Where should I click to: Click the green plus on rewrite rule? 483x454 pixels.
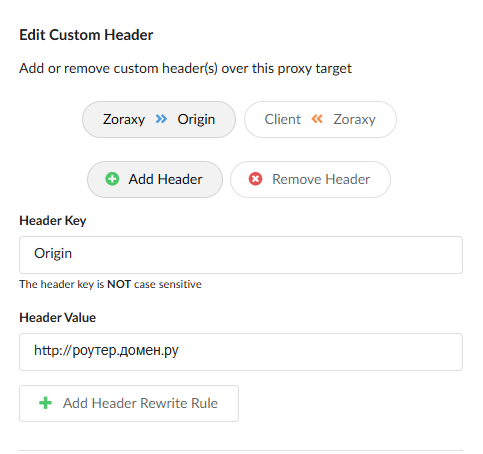[45, 403]
